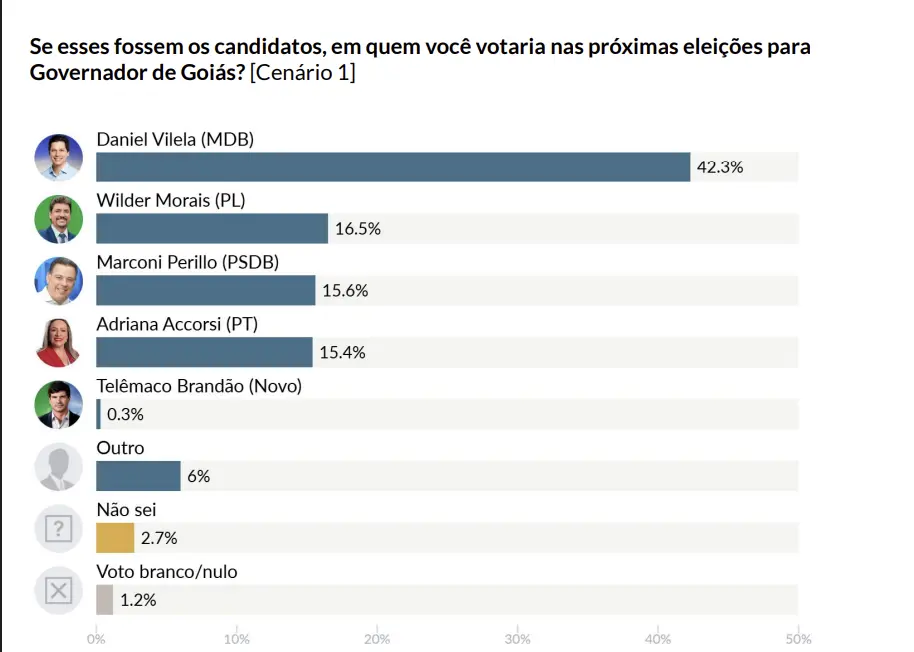
Task: Click the Daniel Vilela (MDB) name label
Action: click(x=175, y=139)
